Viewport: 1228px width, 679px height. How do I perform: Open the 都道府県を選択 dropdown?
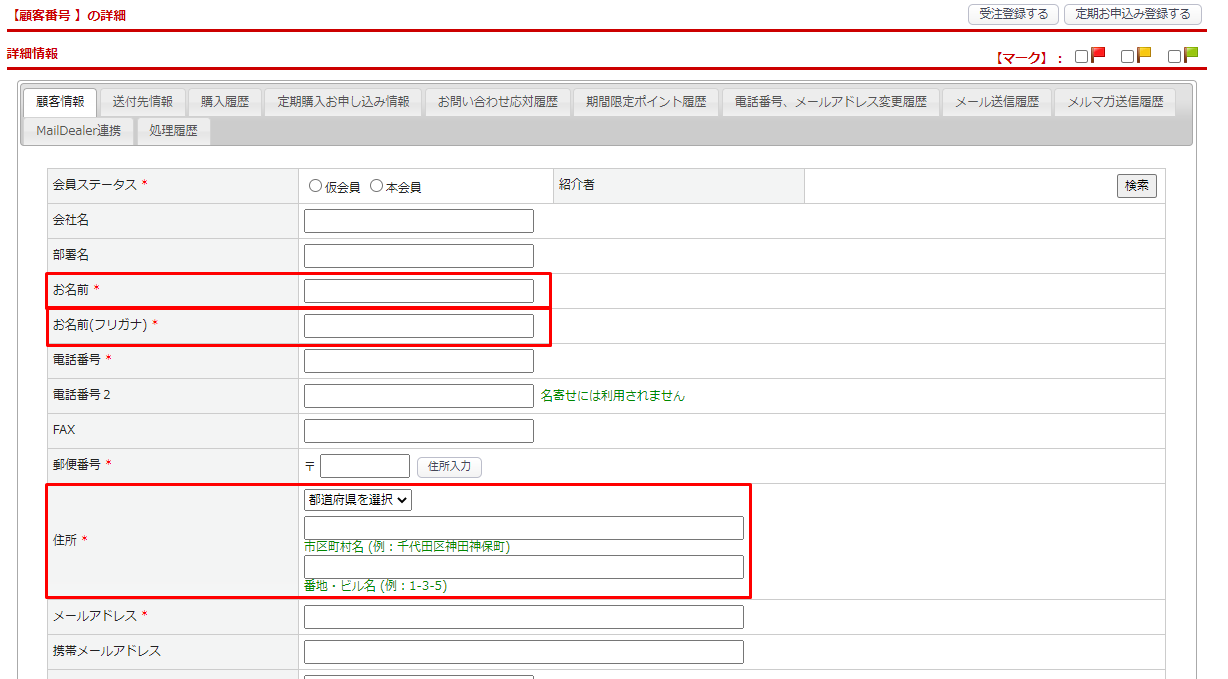(358, 500)
